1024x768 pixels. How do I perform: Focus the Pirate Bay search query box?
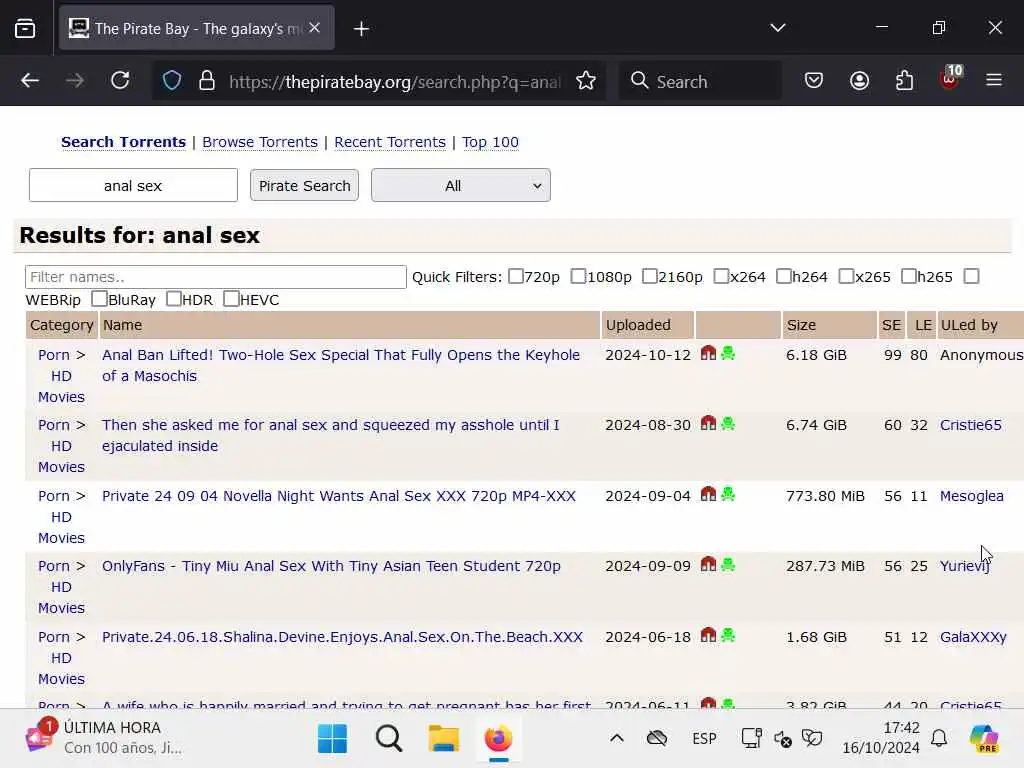pos(133,185)
